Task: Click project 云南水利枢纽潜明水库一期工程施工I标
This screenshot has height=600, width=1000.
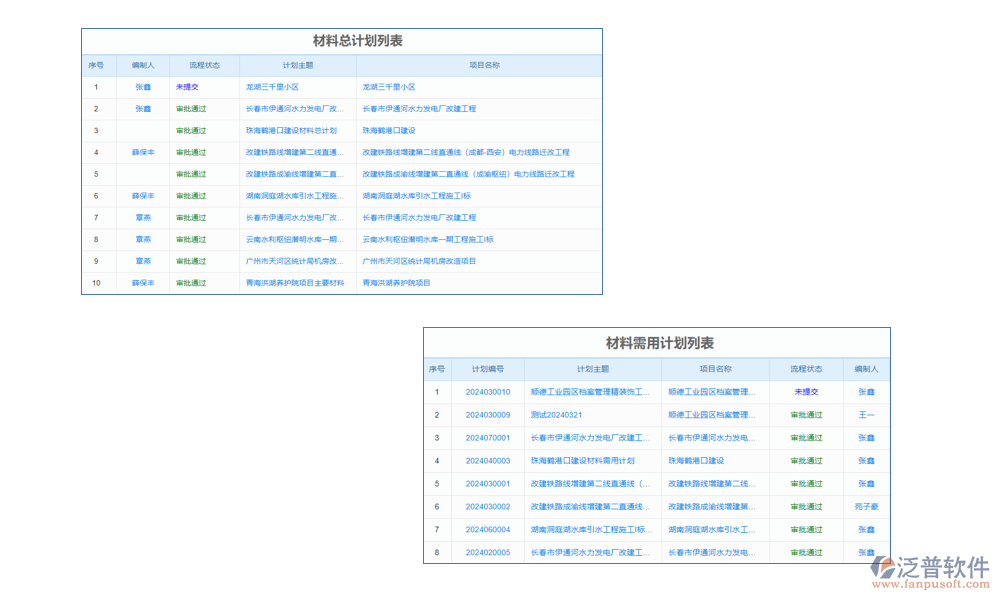Action: 427,240
